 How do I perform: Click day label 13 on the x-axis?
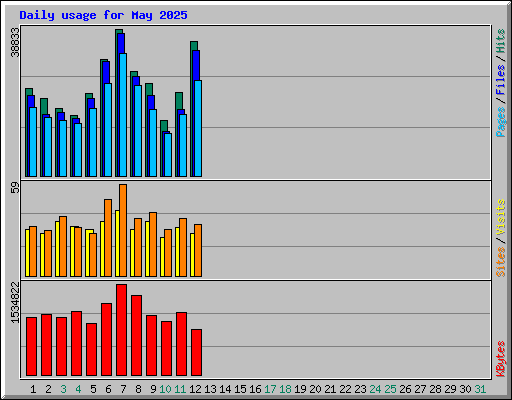click(x=210, y=389)
